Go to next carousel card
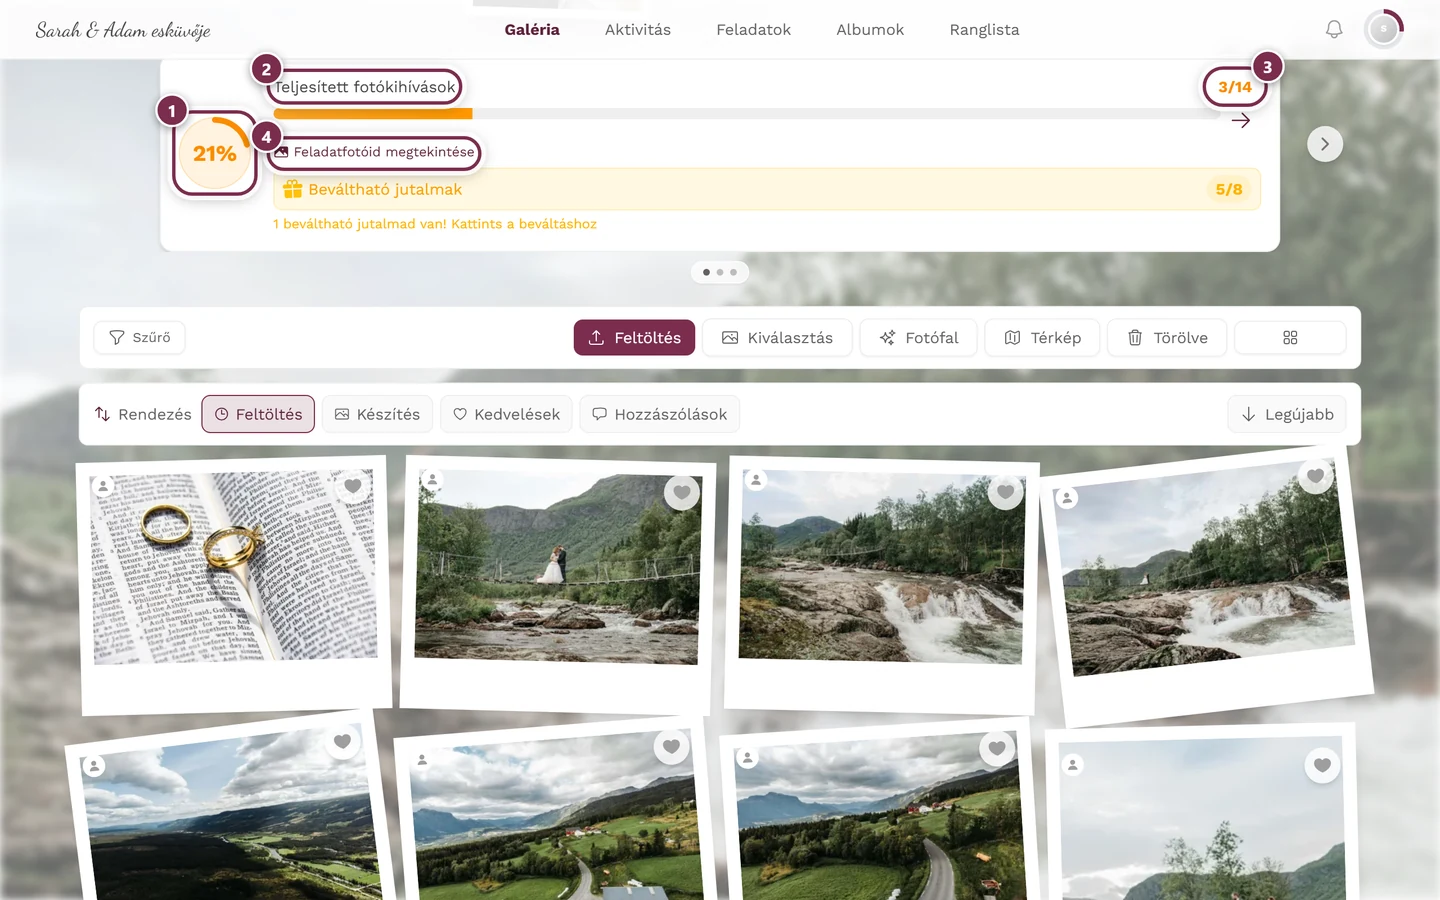 coord(1325,144)
